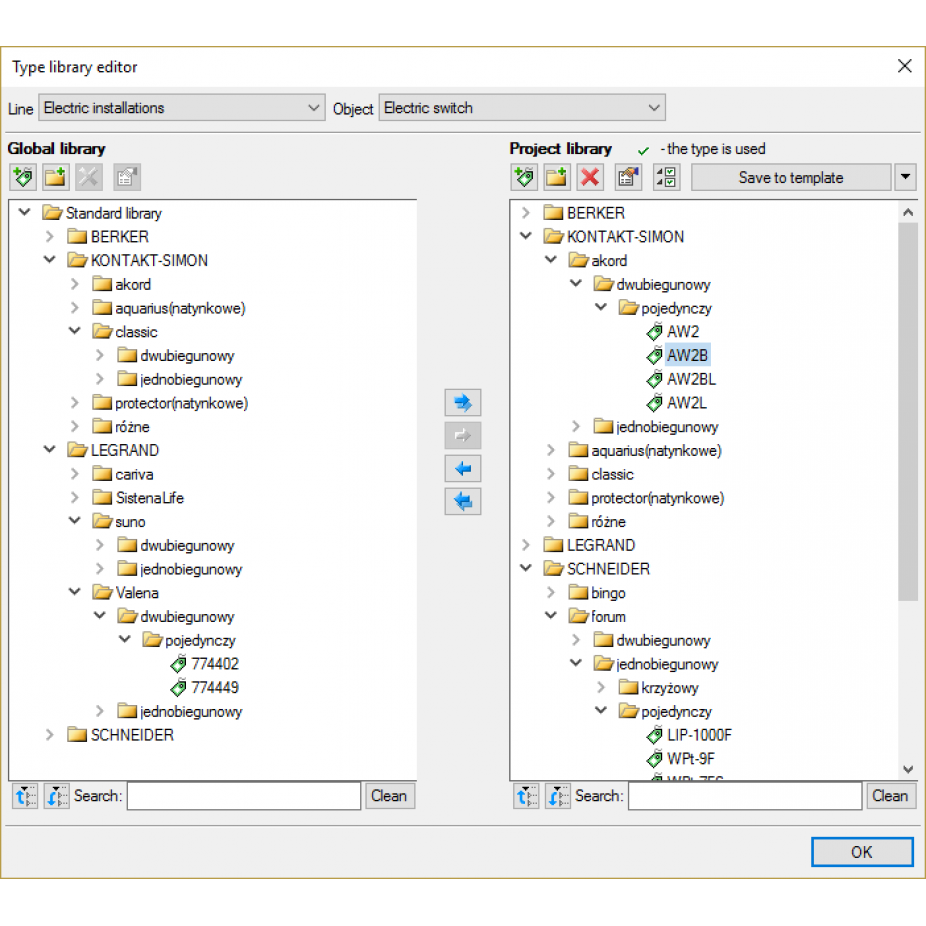The image size is (926, 926).
Task: Open properties icon in Global library toolbar
Action: click(x=127, y=177)
